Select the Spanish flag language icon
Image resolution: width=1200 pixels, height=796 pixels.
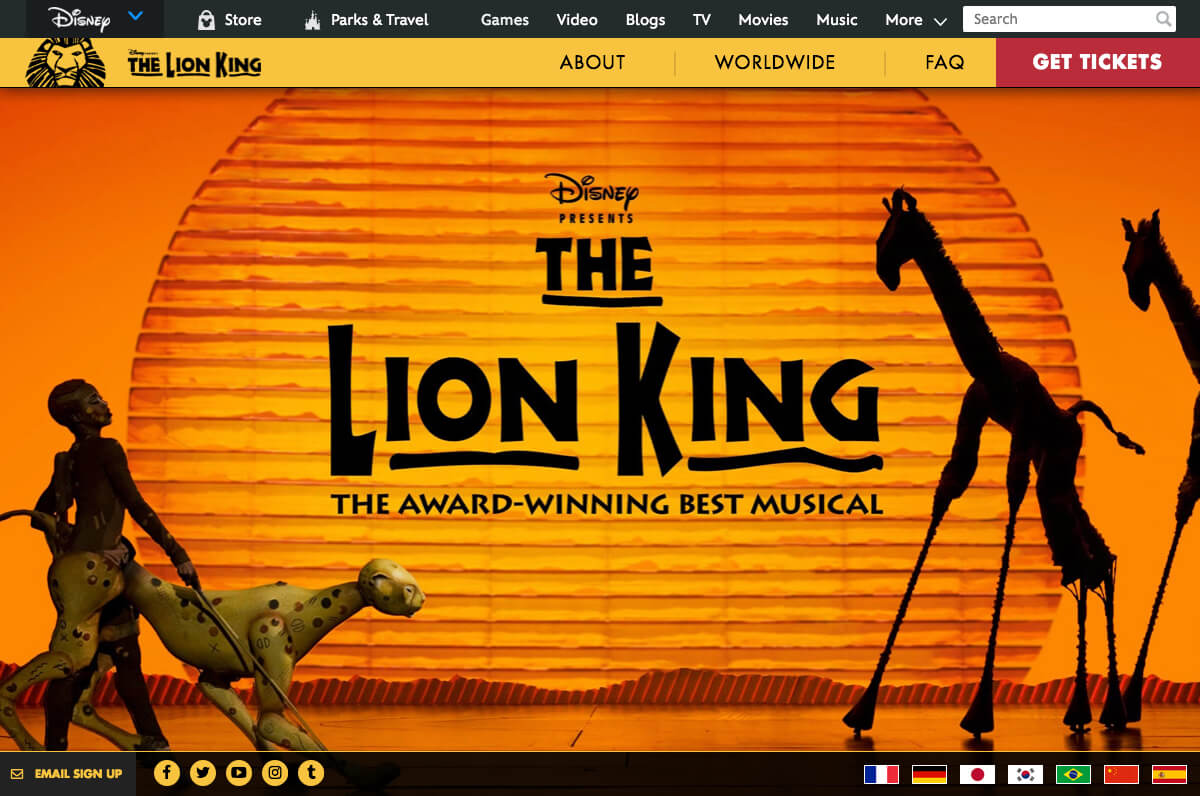click(x=1169, y=774)
